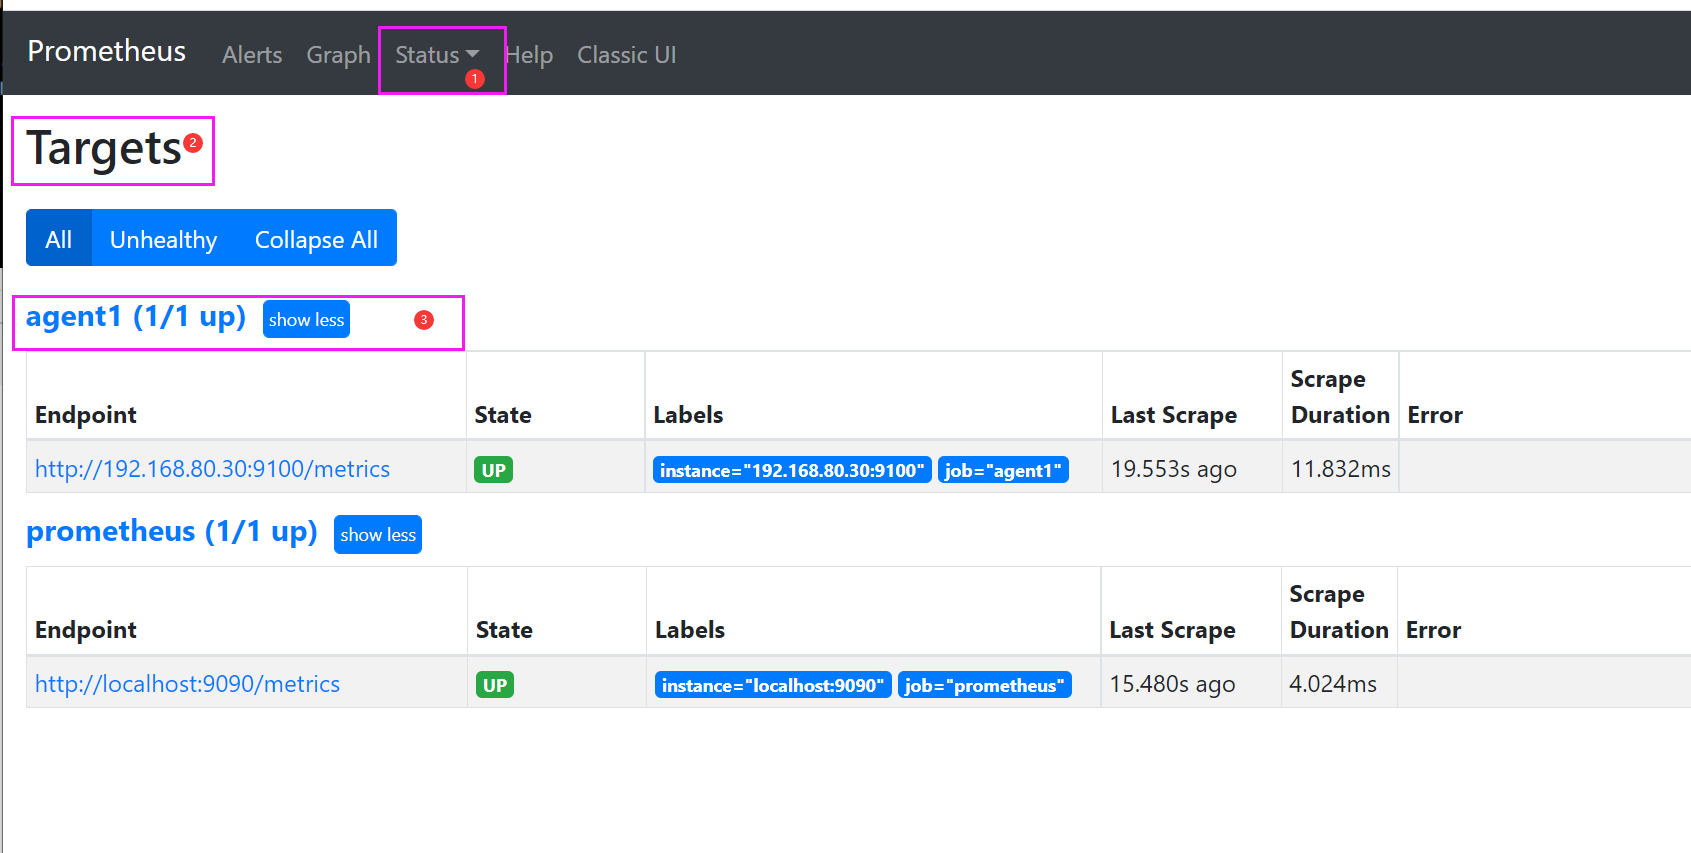Screen dimensions: 1691x853
Task: Select the 15.480s ago last scrape value
Action: click(1172, 684)
